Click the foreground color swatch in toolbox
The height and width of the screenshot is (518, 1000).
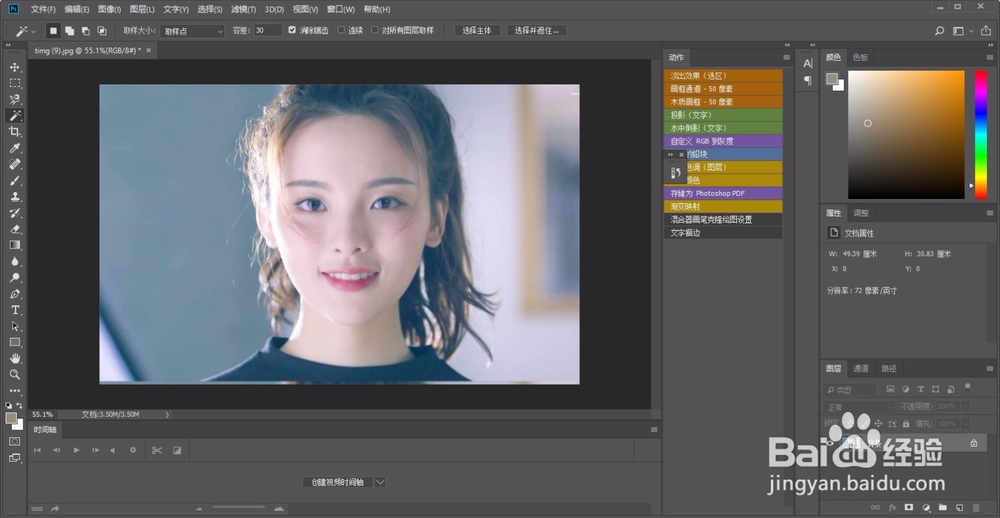point(11,418)
